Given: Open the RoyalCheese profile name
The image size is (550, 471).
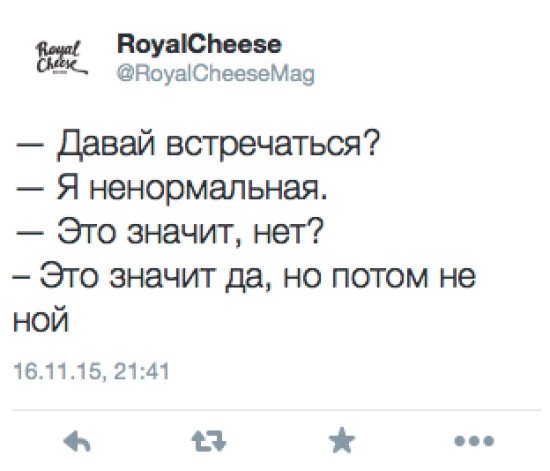Looking at the screenshot, I should 199,45.
